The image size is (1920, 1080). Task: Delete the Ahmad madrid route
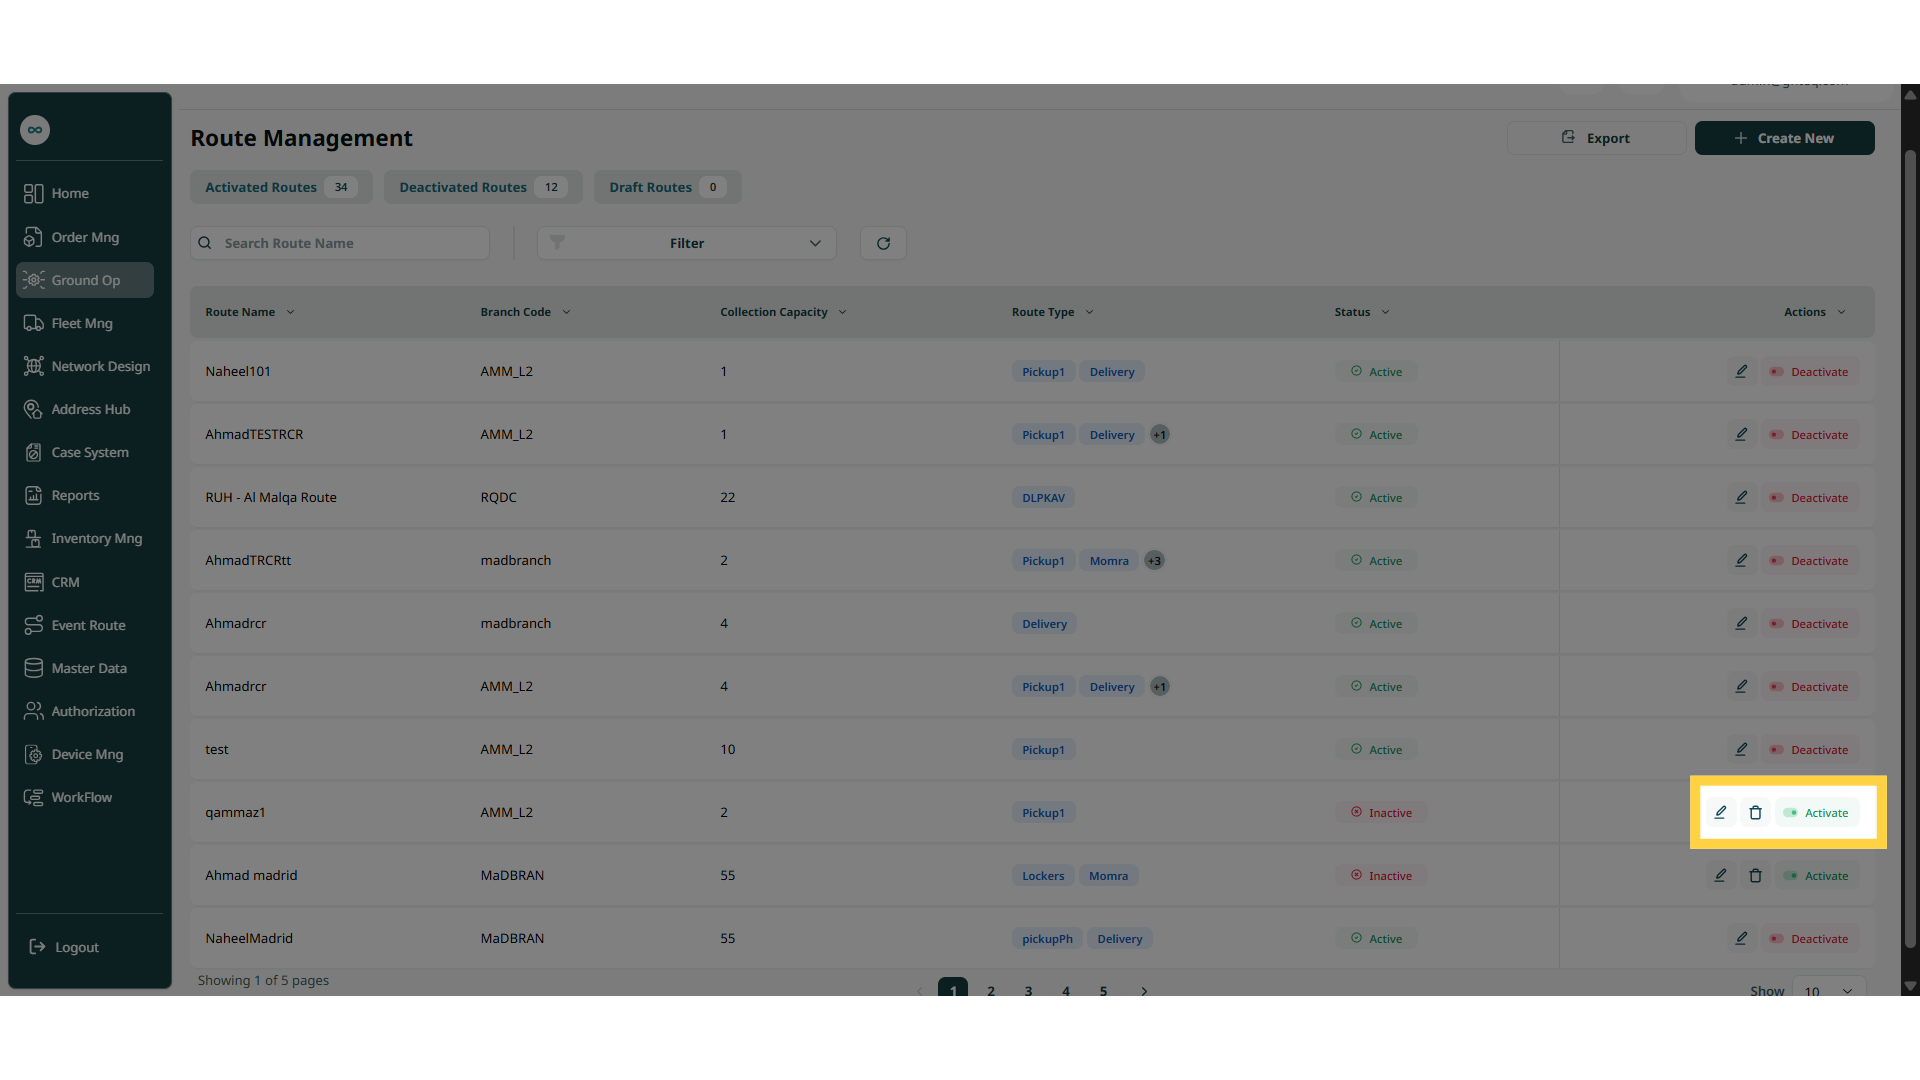tap(1755, 875)
